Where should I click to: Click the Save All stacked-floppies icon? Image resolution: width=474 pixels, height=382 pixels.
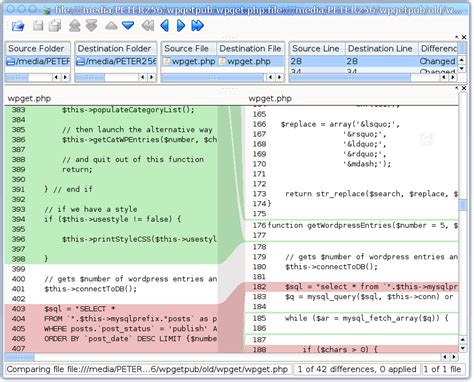pos(55,26)
